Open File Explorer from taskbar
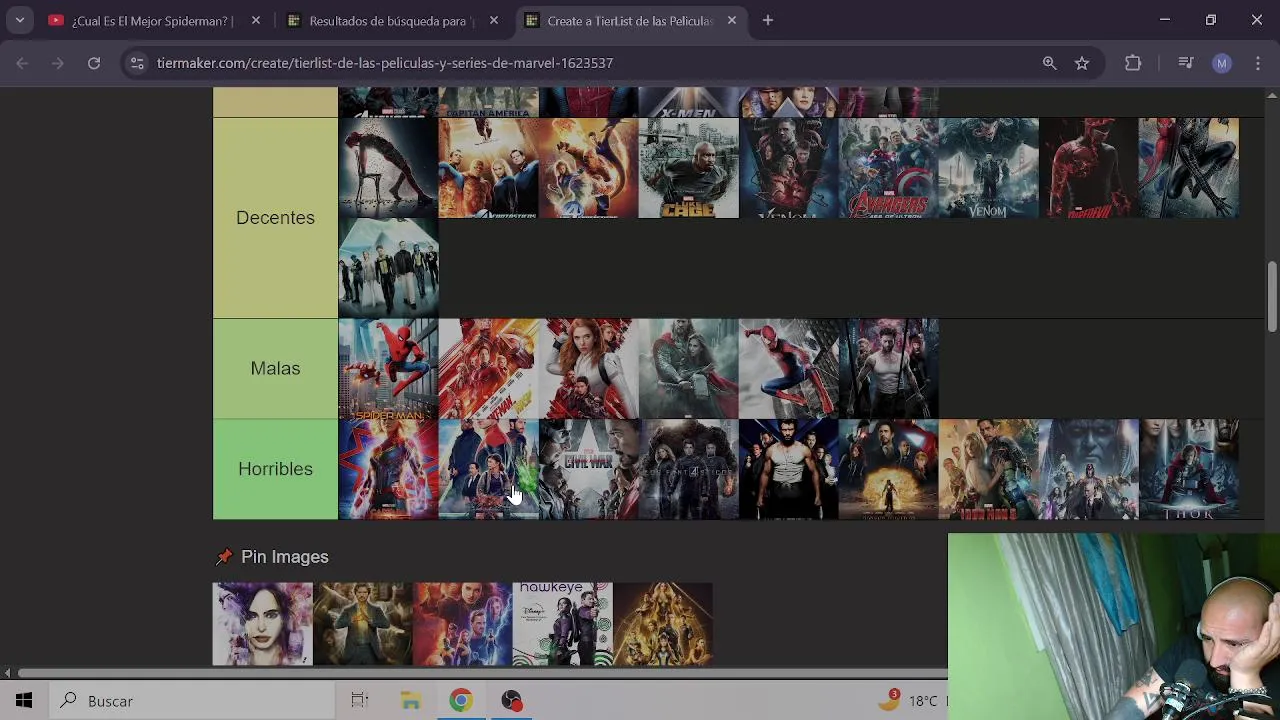Image resolution: width=1280 pixels, height=720 pixels. tap(411, 701)
